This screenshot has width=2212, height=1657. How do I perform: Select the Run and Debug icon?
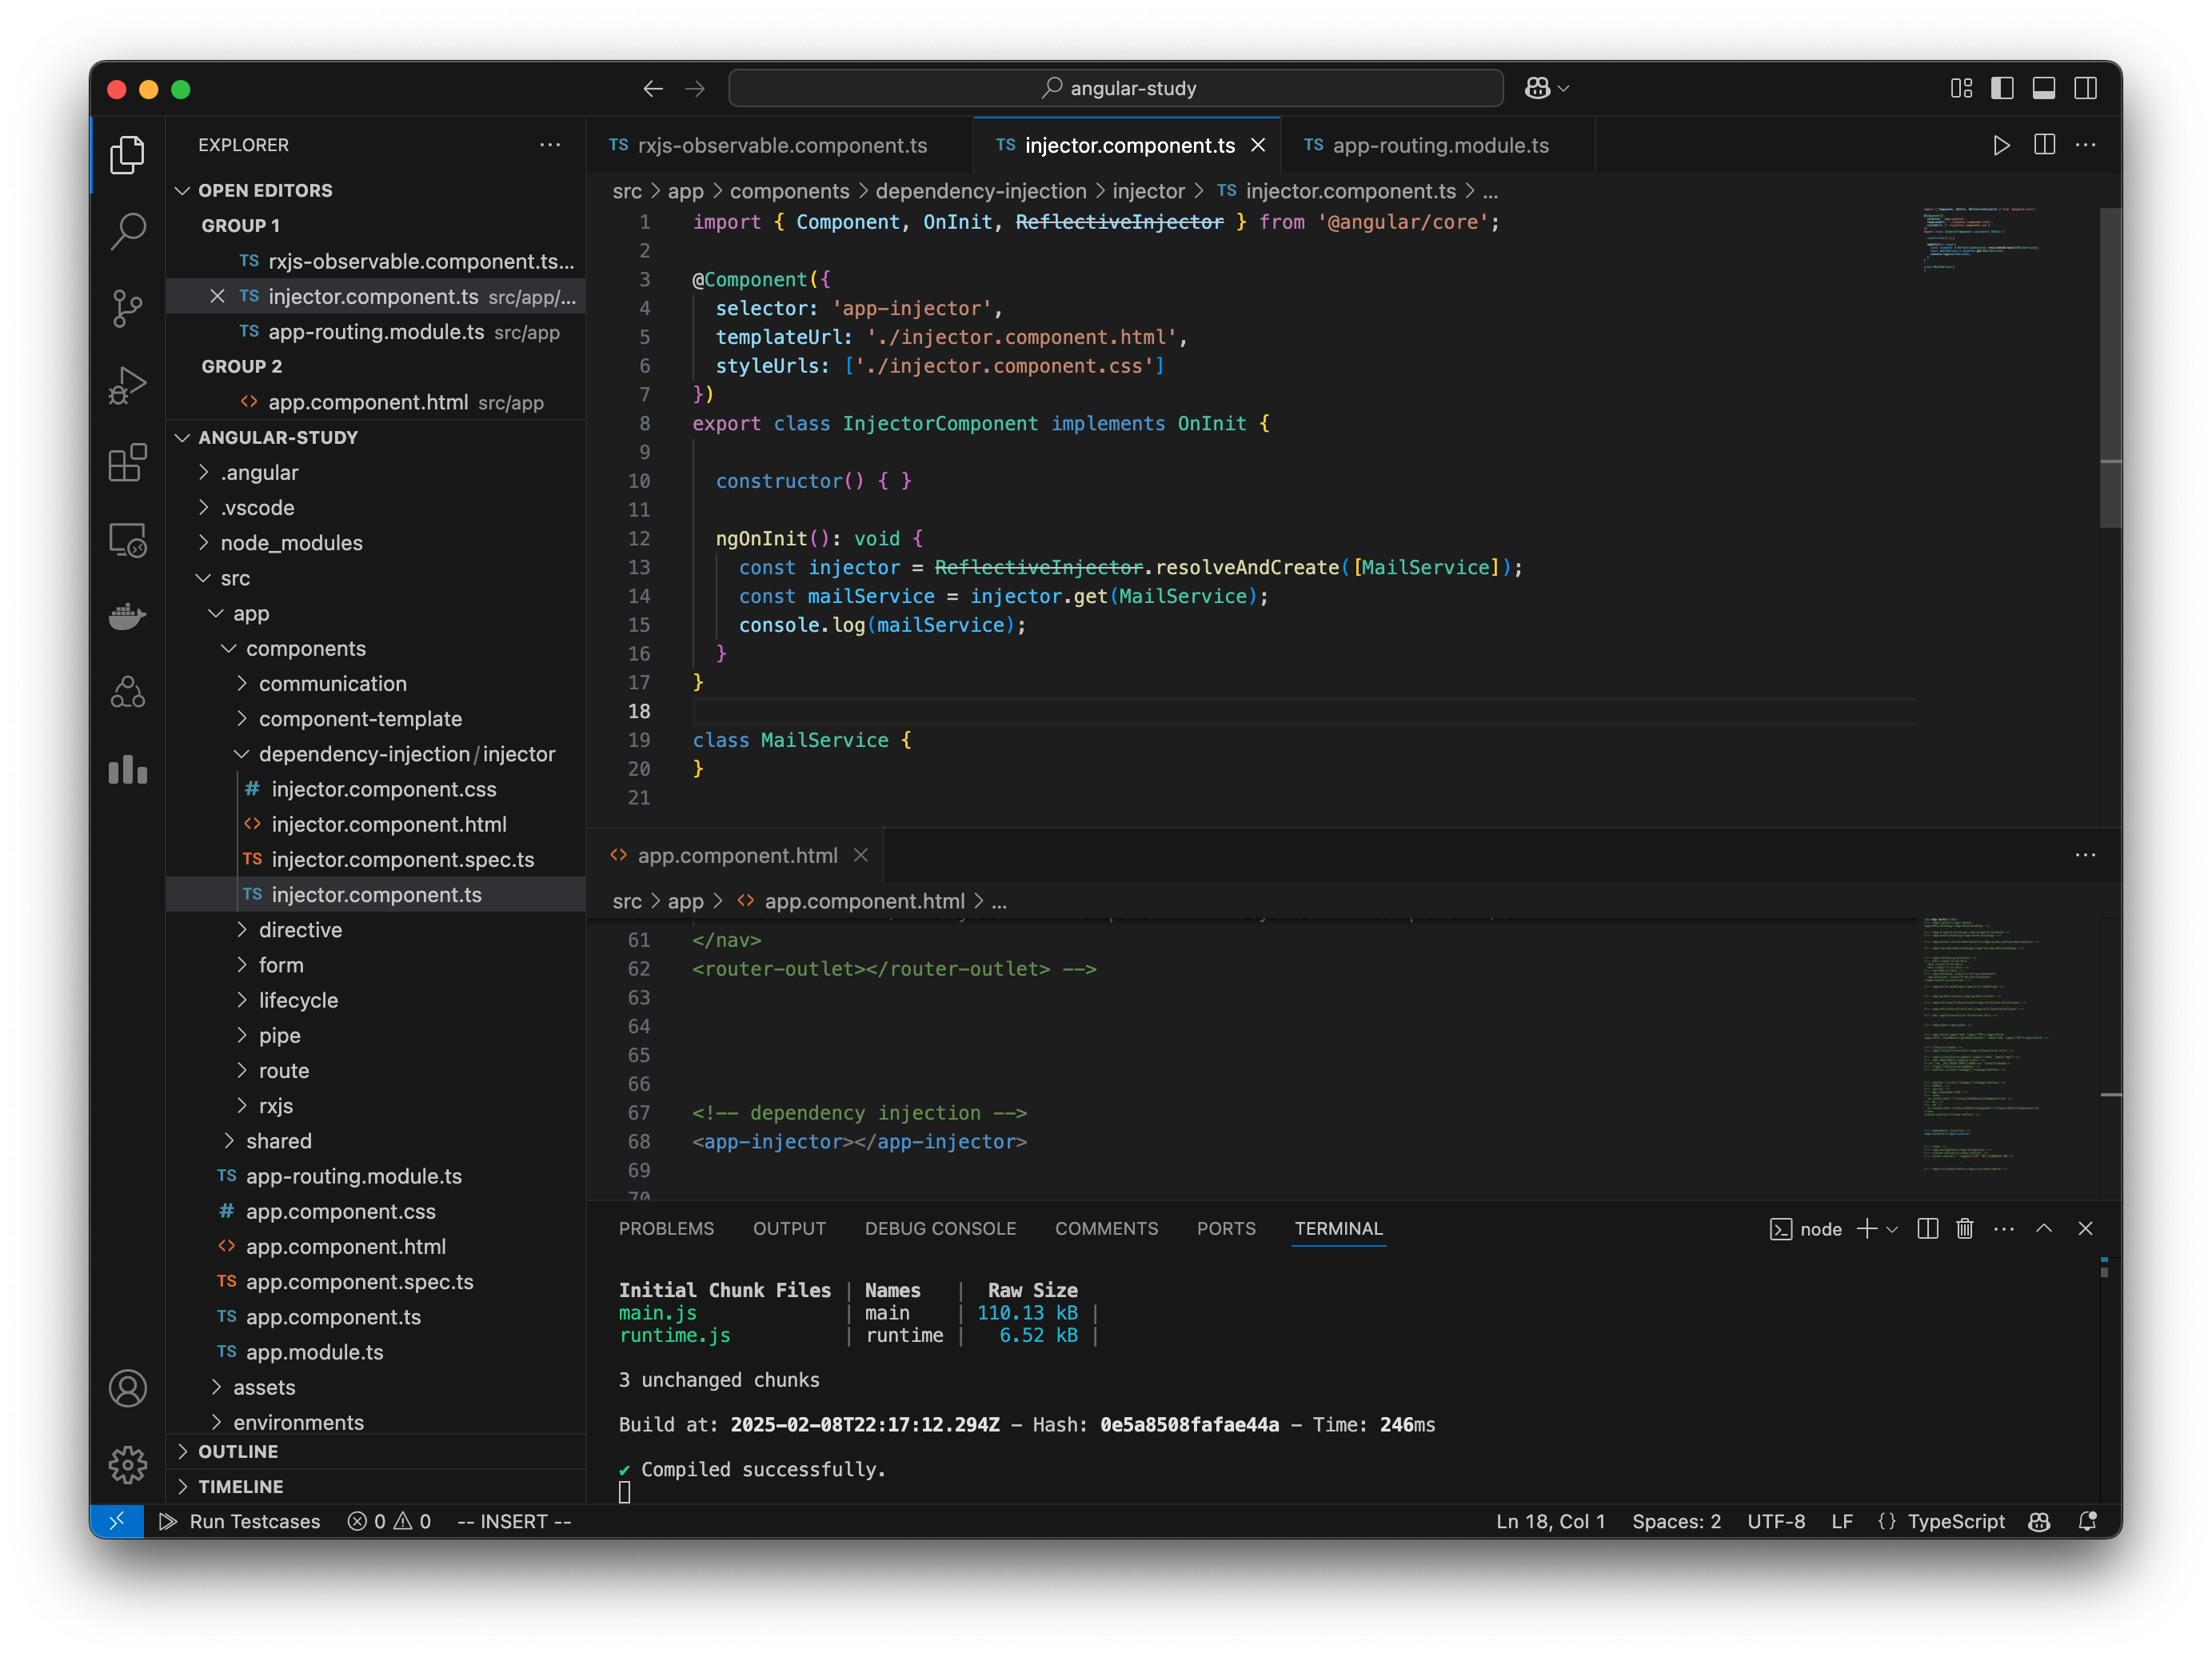pos(128,385)
